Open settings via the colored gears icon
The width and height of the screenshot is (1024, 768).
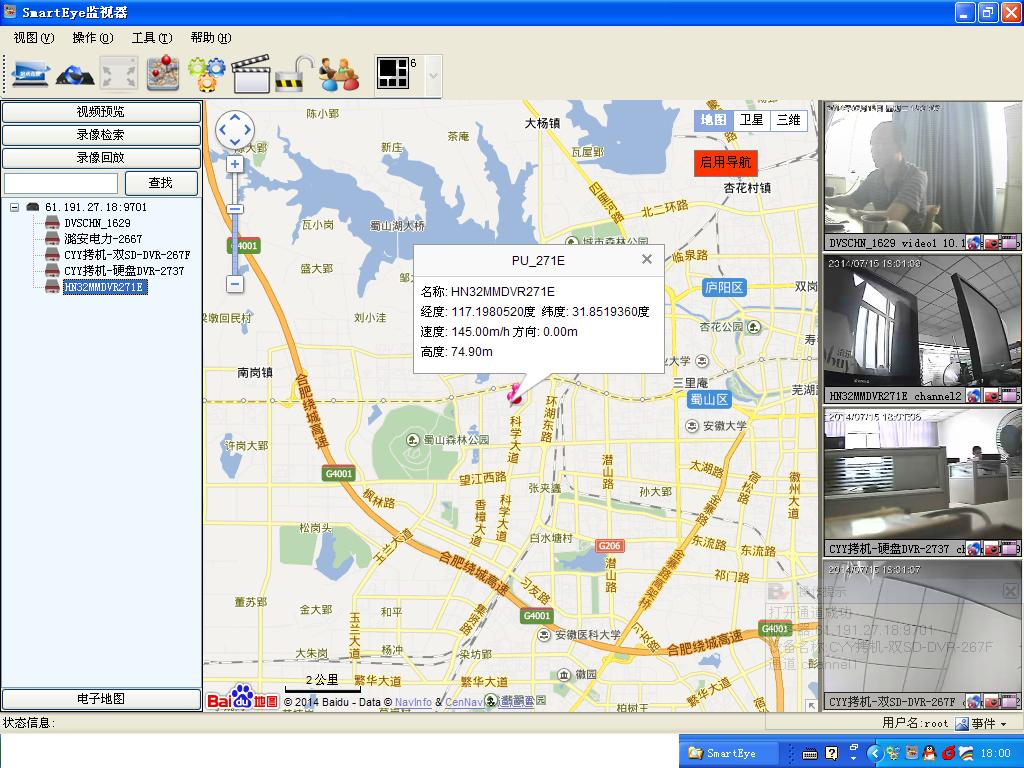point(206,73)
